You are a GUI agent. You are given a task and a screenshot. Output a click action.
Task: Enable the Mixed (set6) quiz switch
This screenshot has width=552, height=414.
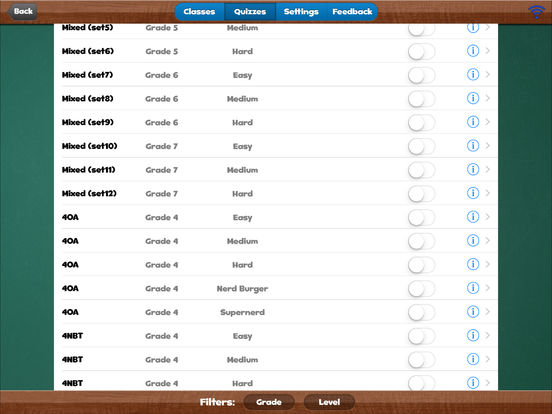pyautogui.click(x=421, y=51)
